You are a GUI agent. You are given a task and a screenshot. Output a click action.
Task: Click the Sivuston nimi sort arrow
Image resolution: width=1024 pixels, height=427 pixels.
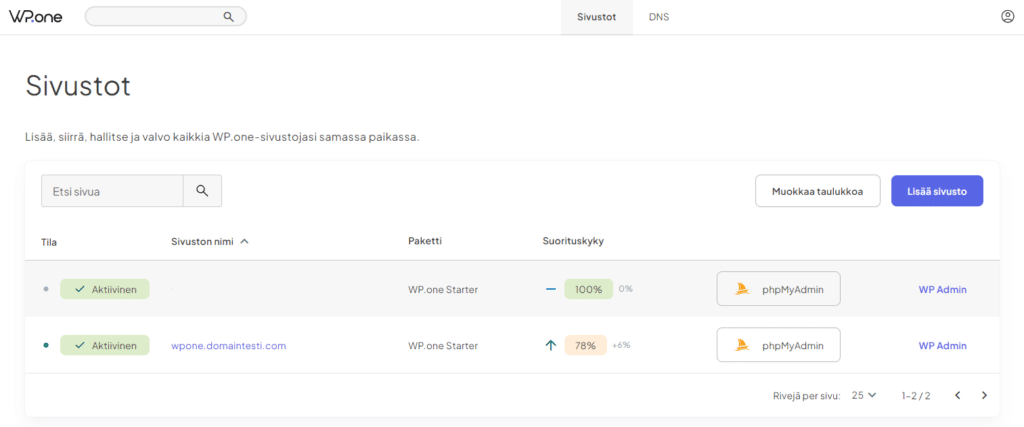click(245, 241)
